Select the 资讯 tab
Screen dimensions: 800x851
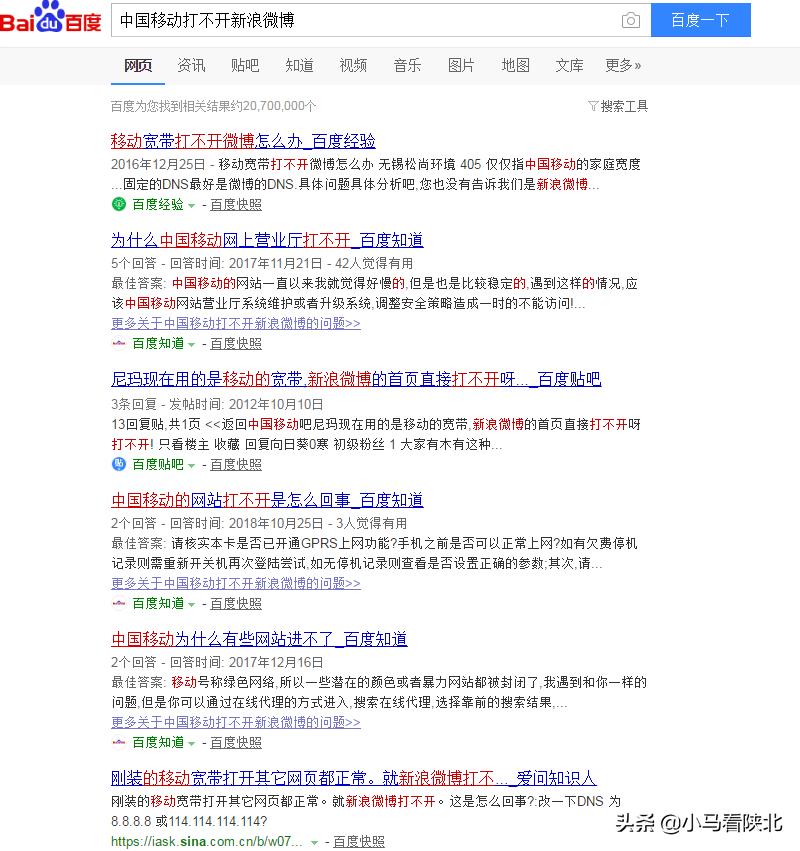click(x=191, y=66)
